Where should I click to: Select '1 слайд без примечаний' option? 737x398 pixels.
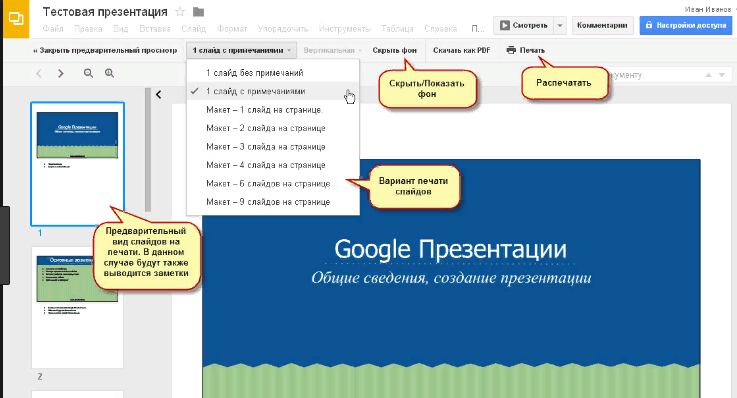pos(273,73)
